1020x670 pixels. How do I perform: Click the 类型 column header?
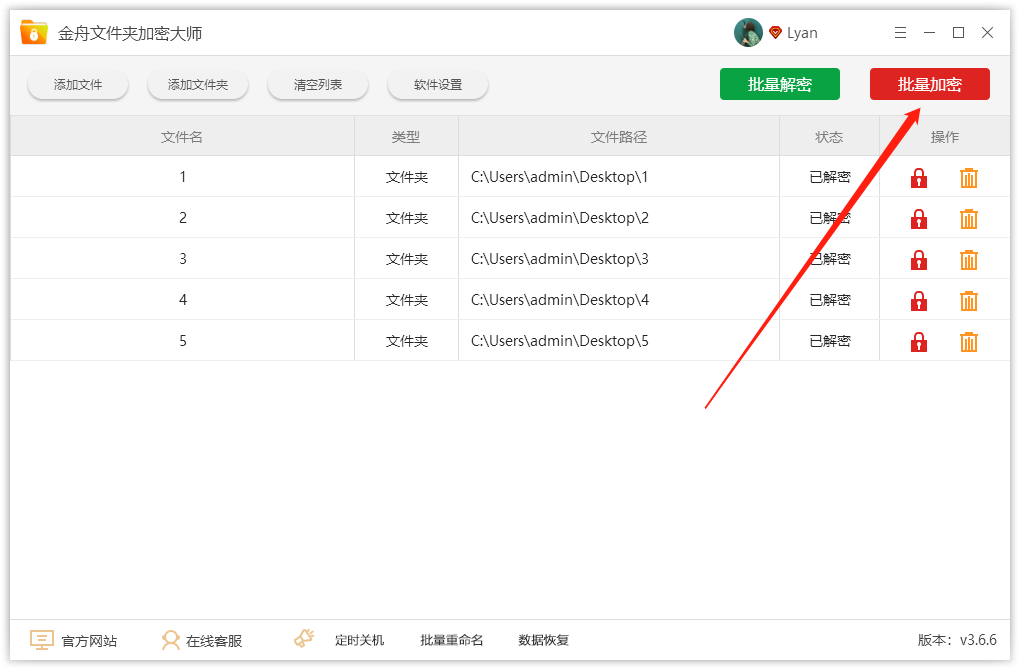[407, 137]
